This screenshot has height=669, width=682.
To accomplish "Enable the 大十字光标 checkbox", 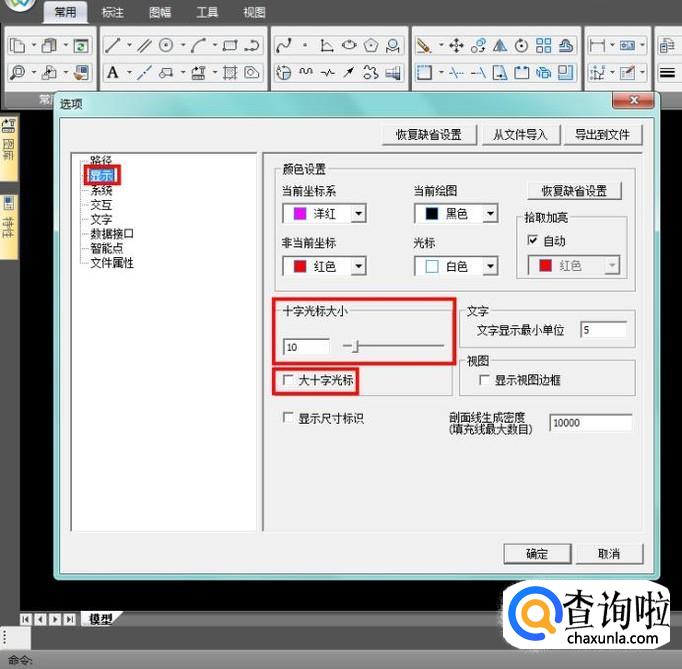I will 288,380.
